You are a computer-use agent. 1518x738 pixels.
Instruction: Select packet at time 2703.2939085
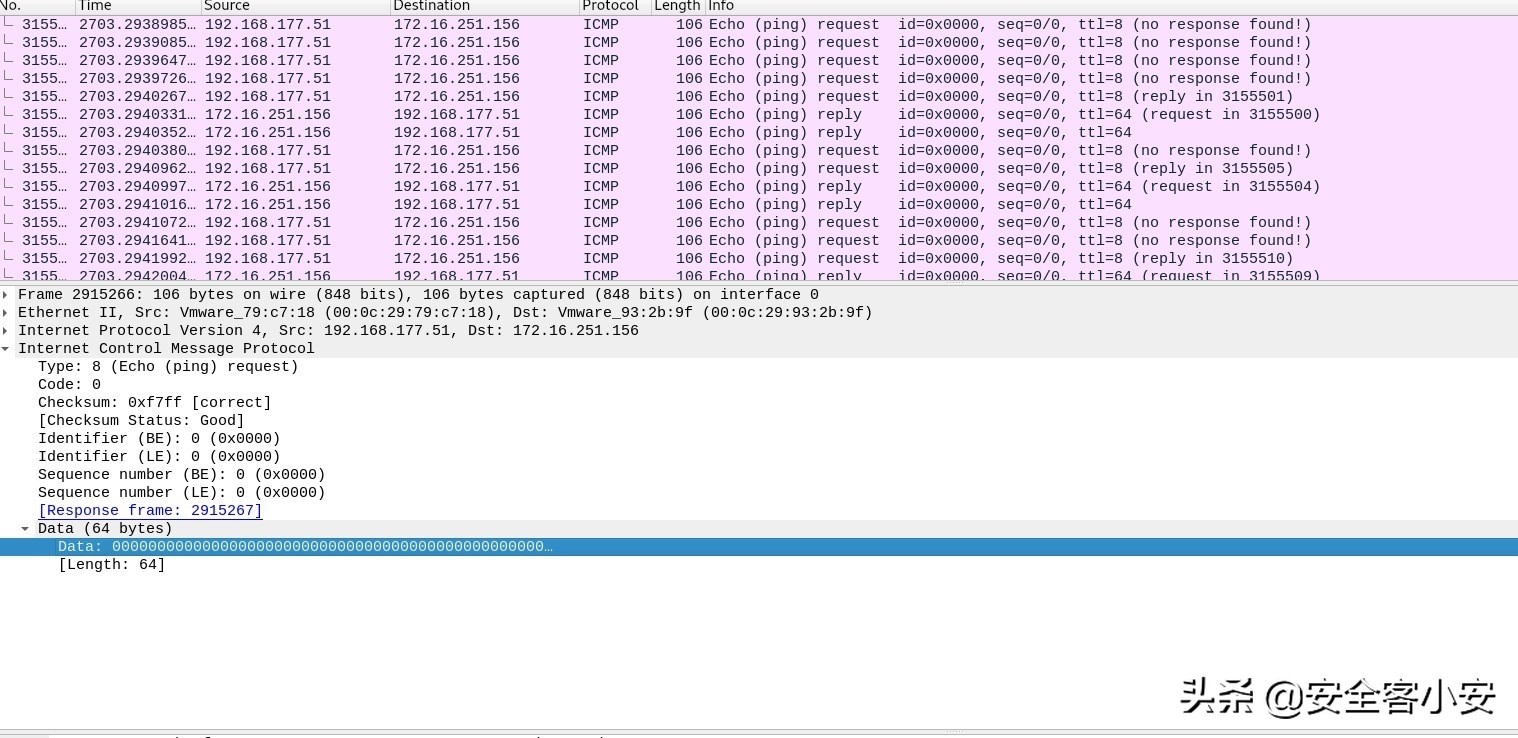point(759,43)
